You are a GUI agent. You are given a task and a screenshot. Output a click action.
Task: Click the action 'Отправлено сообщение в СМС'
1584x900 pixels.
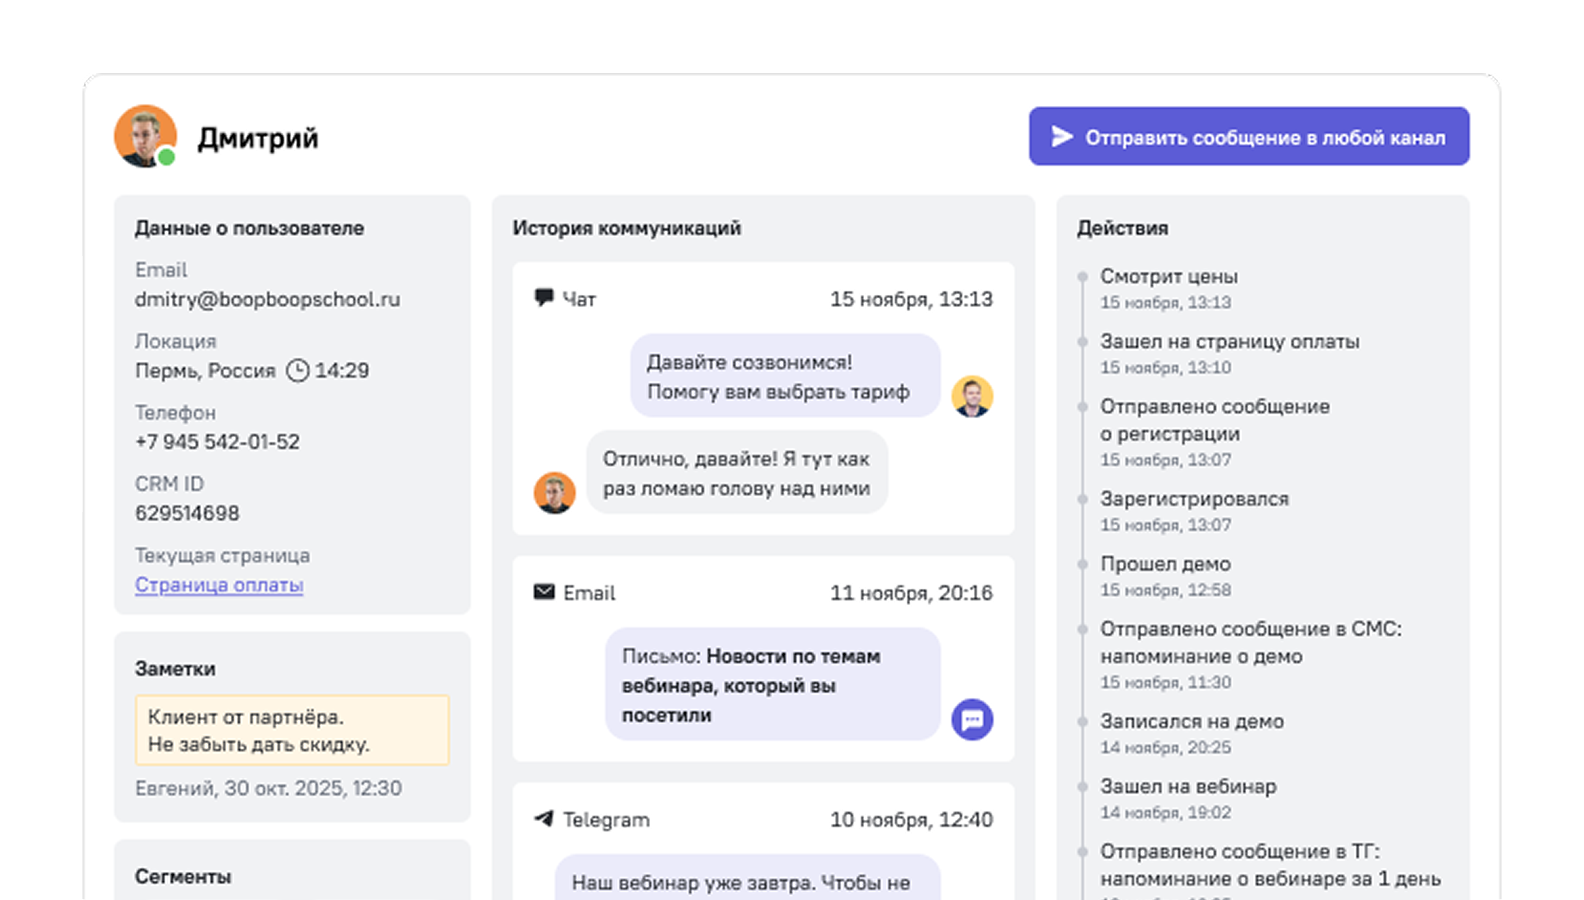(x=1251, y=642)
